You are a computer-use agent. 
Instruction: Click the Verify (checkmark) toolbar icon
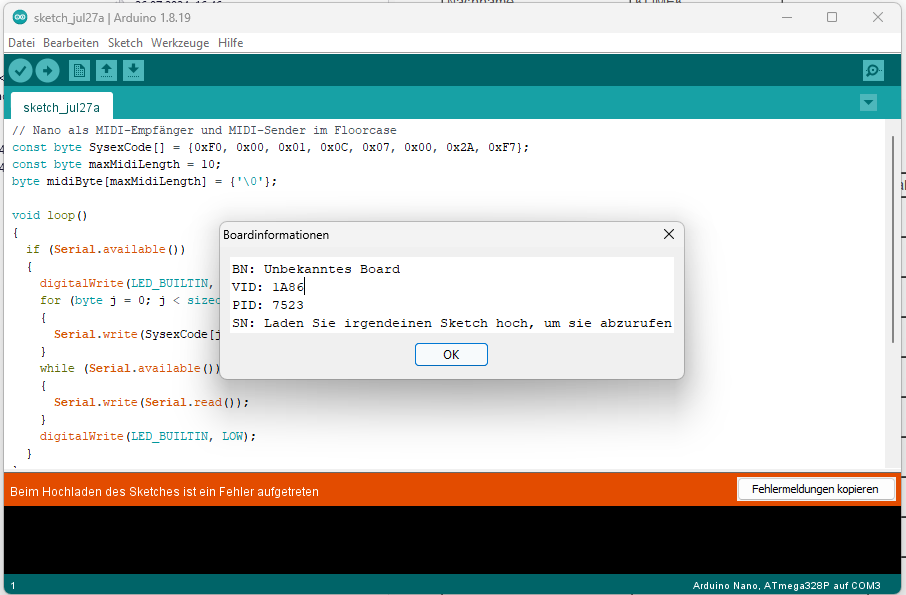point(20,70)
